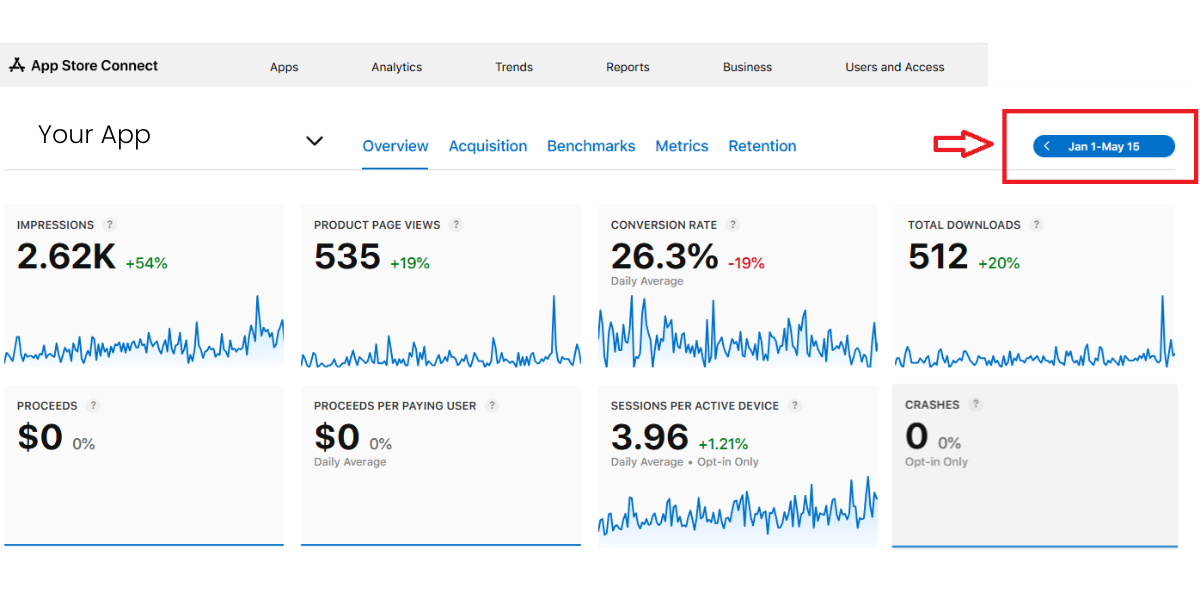The image size is (1200, 600).
Task: Click Daily Average under the Conversion Rate value
Action: [647, 281]
